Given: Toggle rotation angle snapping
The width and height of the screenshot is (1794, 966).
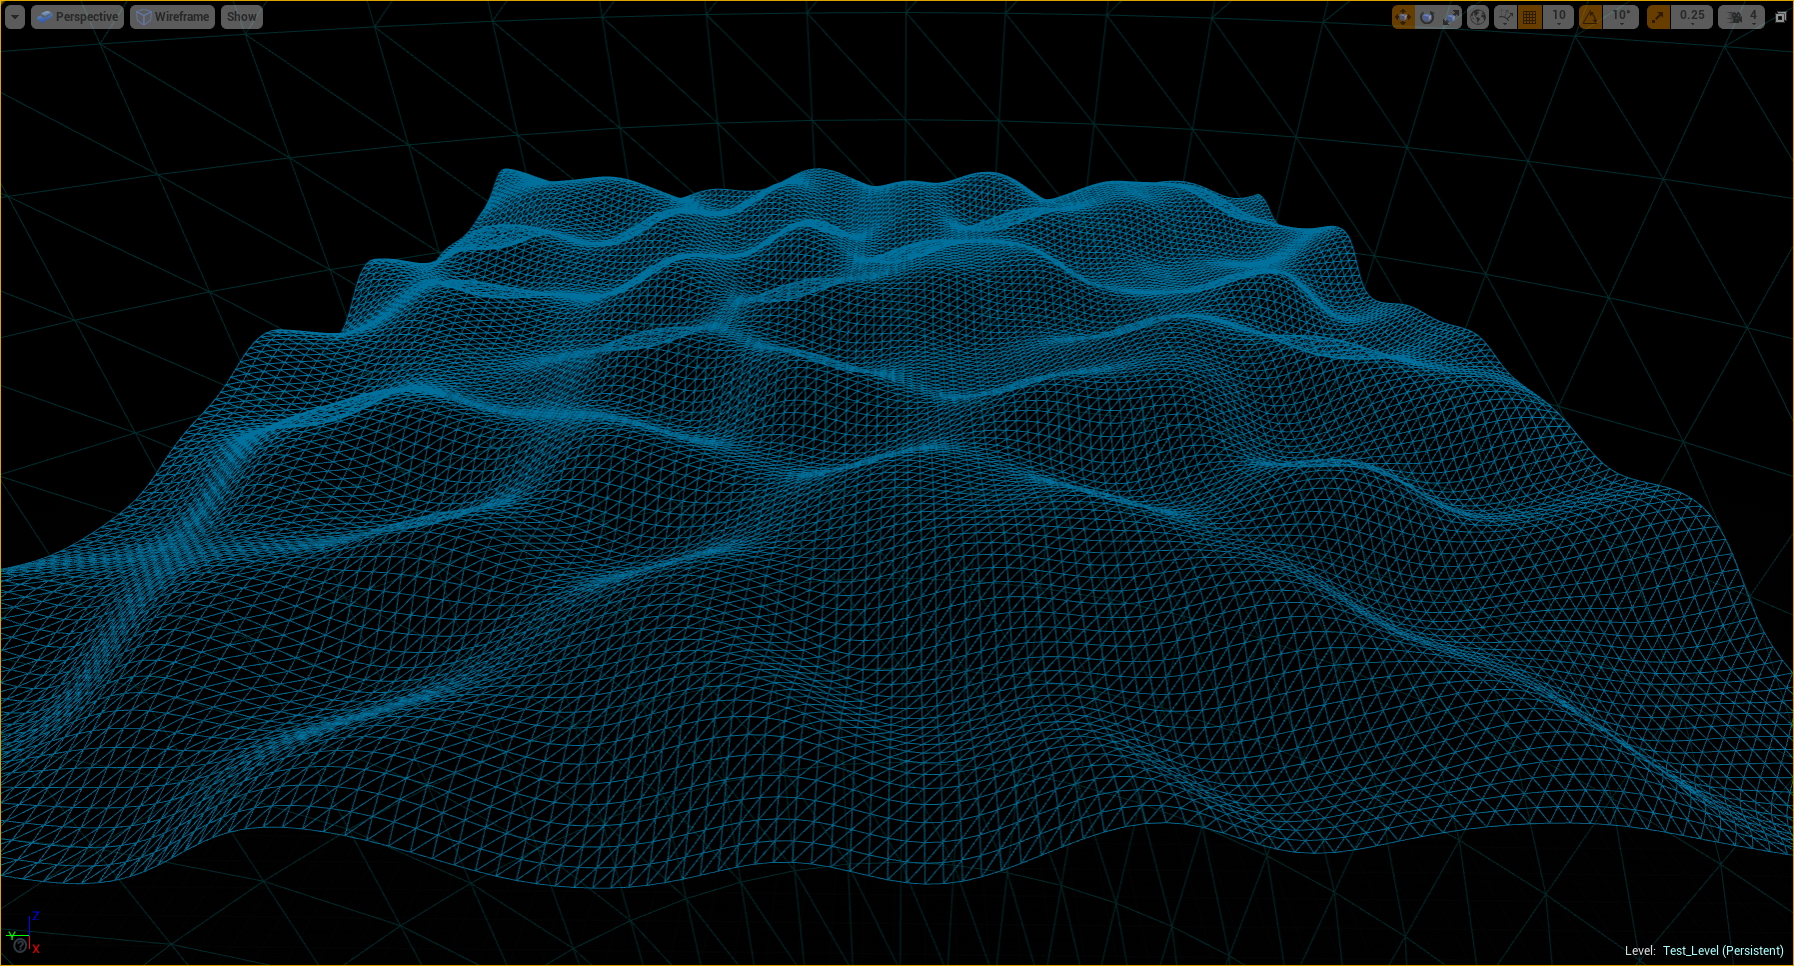Looking at the screenshot, I should [x=1590, y=17].
